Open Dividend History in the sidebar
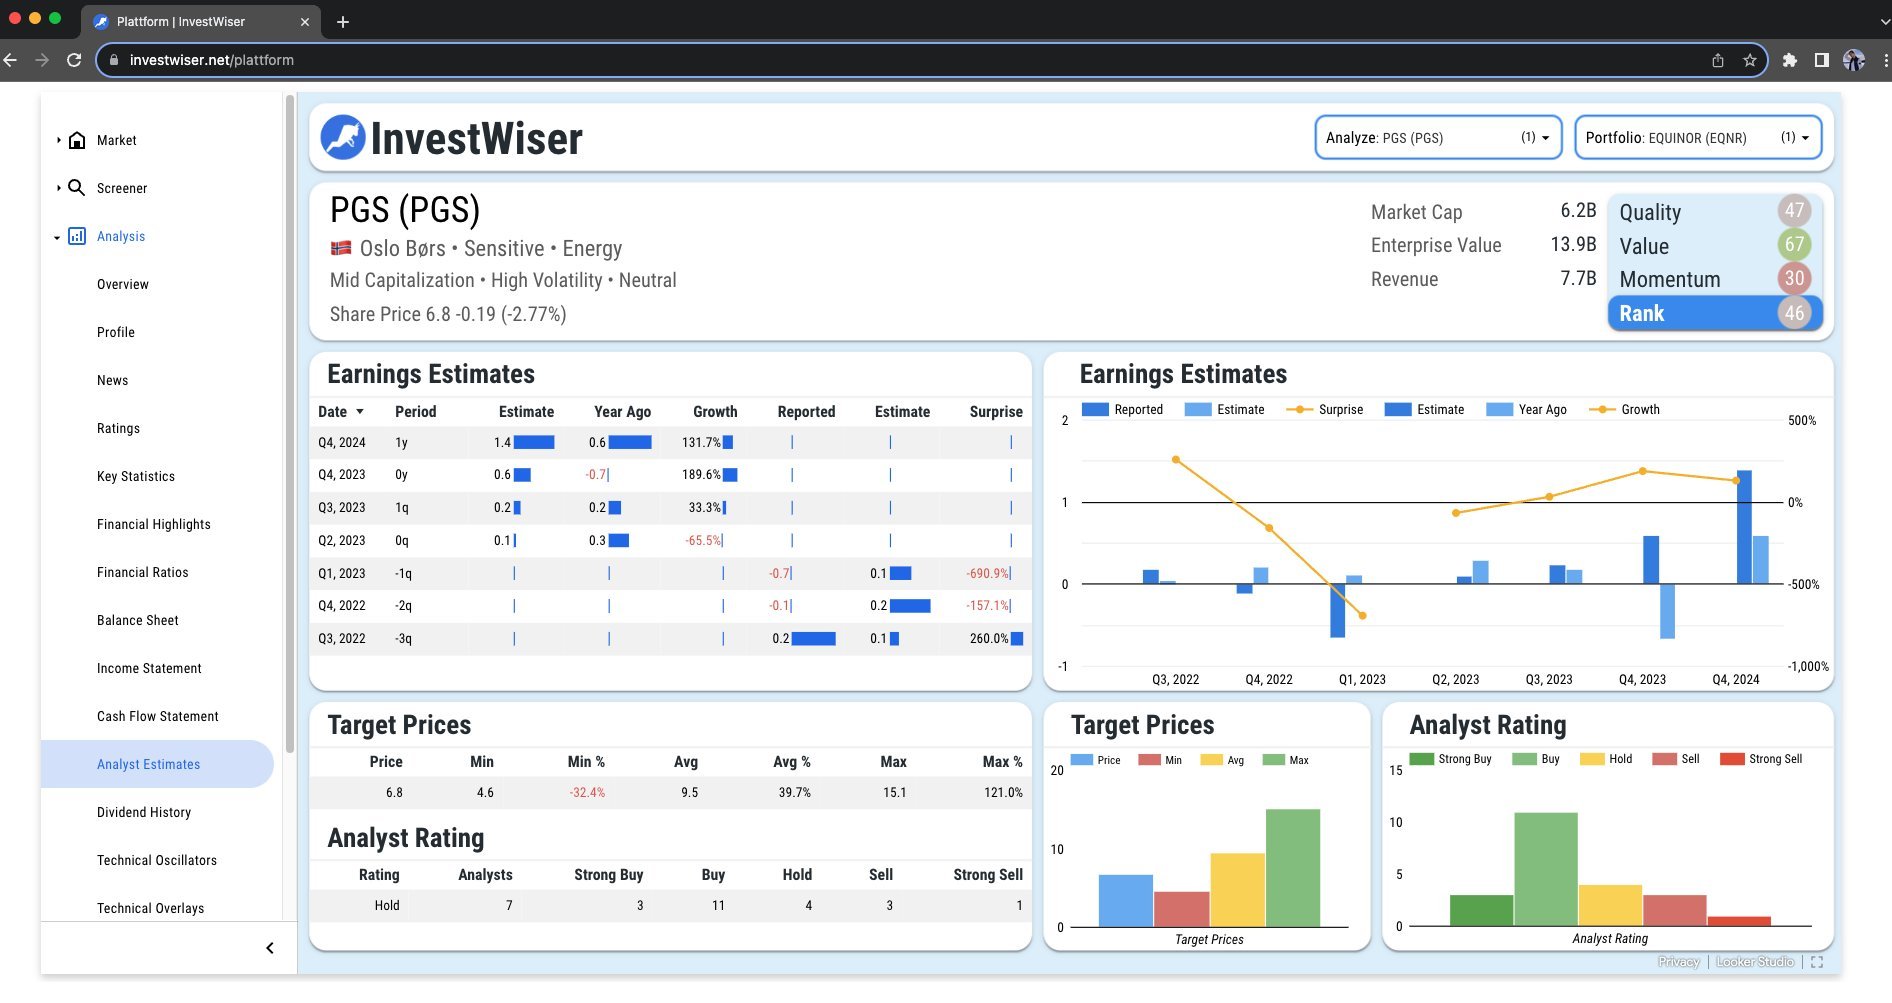The image size is (1892, 1003). [x=144, y=812]
